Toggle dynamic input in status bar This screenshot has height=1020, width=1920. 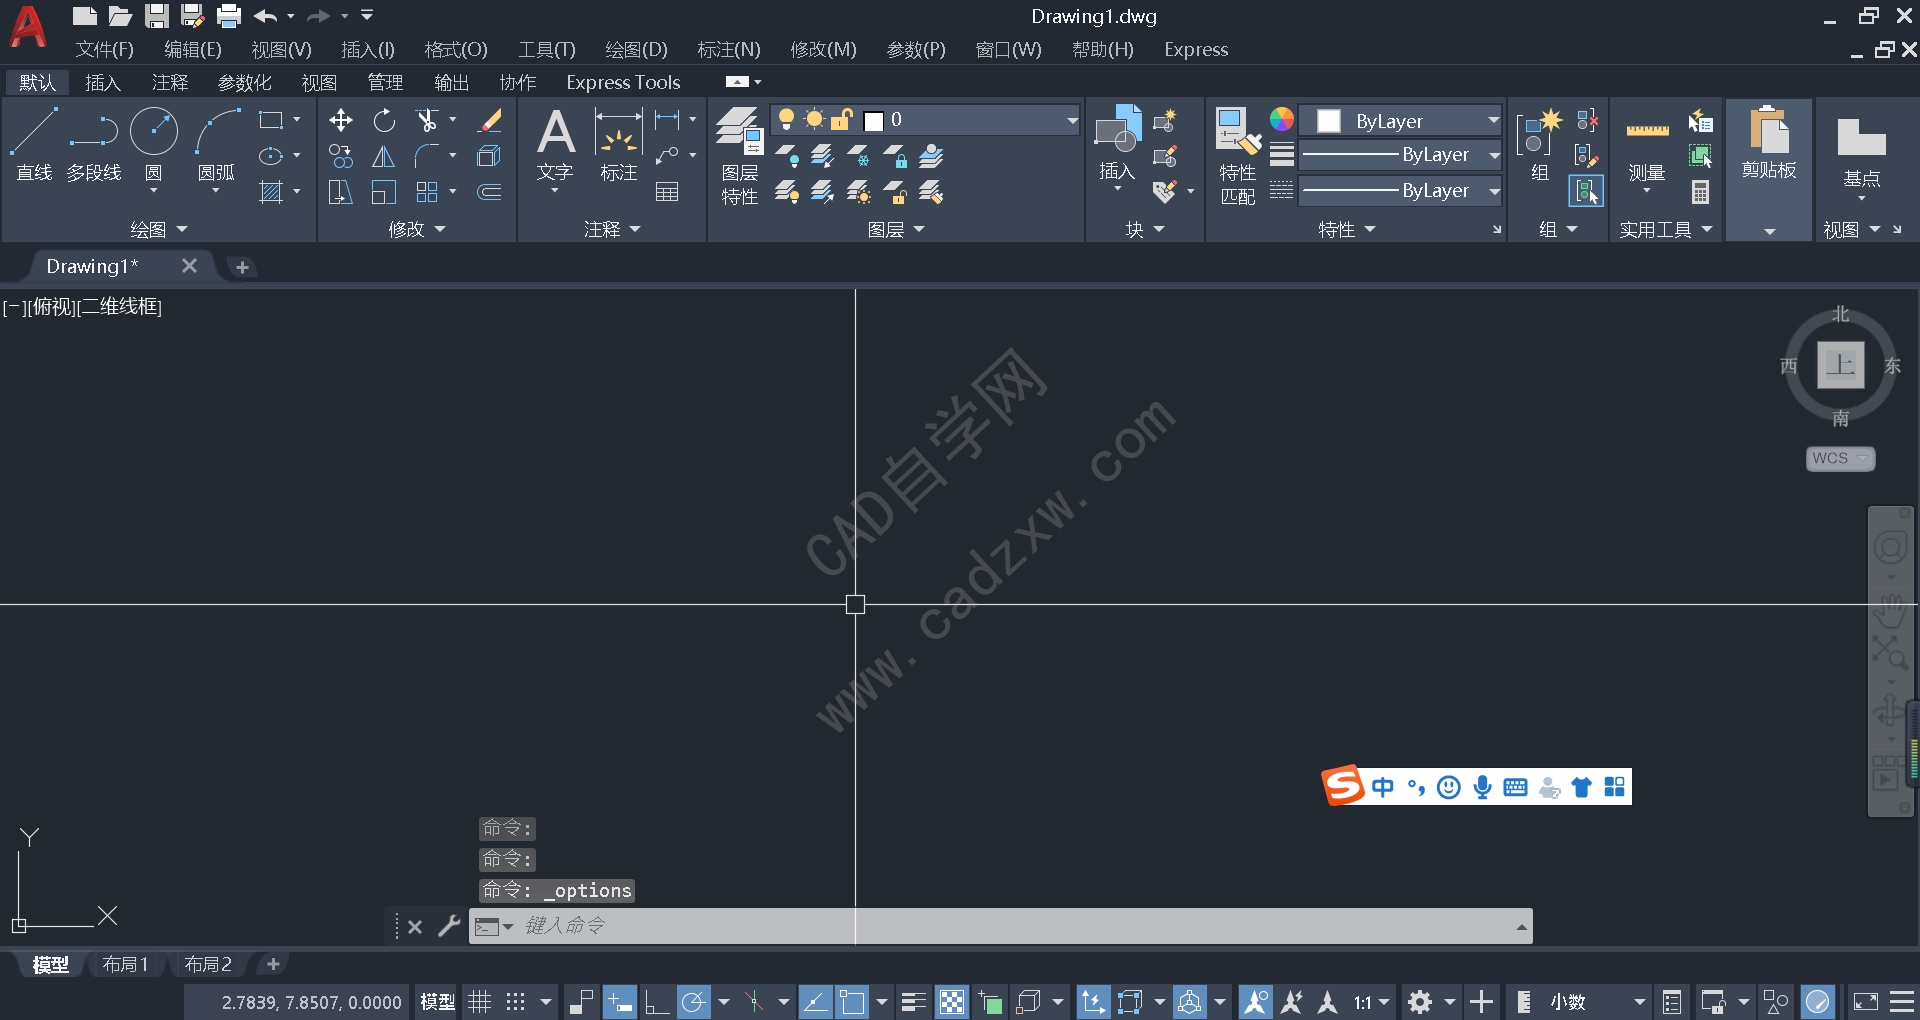tap(619, 1002)
